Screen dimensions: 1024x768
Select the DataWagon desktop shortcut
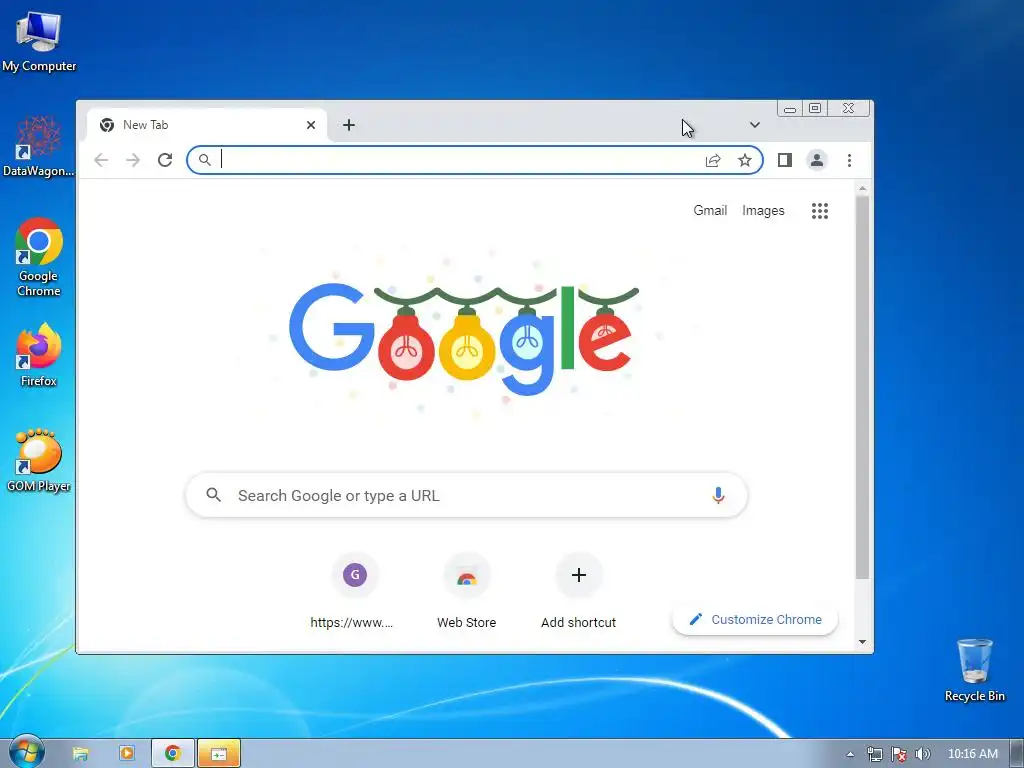pos(39,146)
